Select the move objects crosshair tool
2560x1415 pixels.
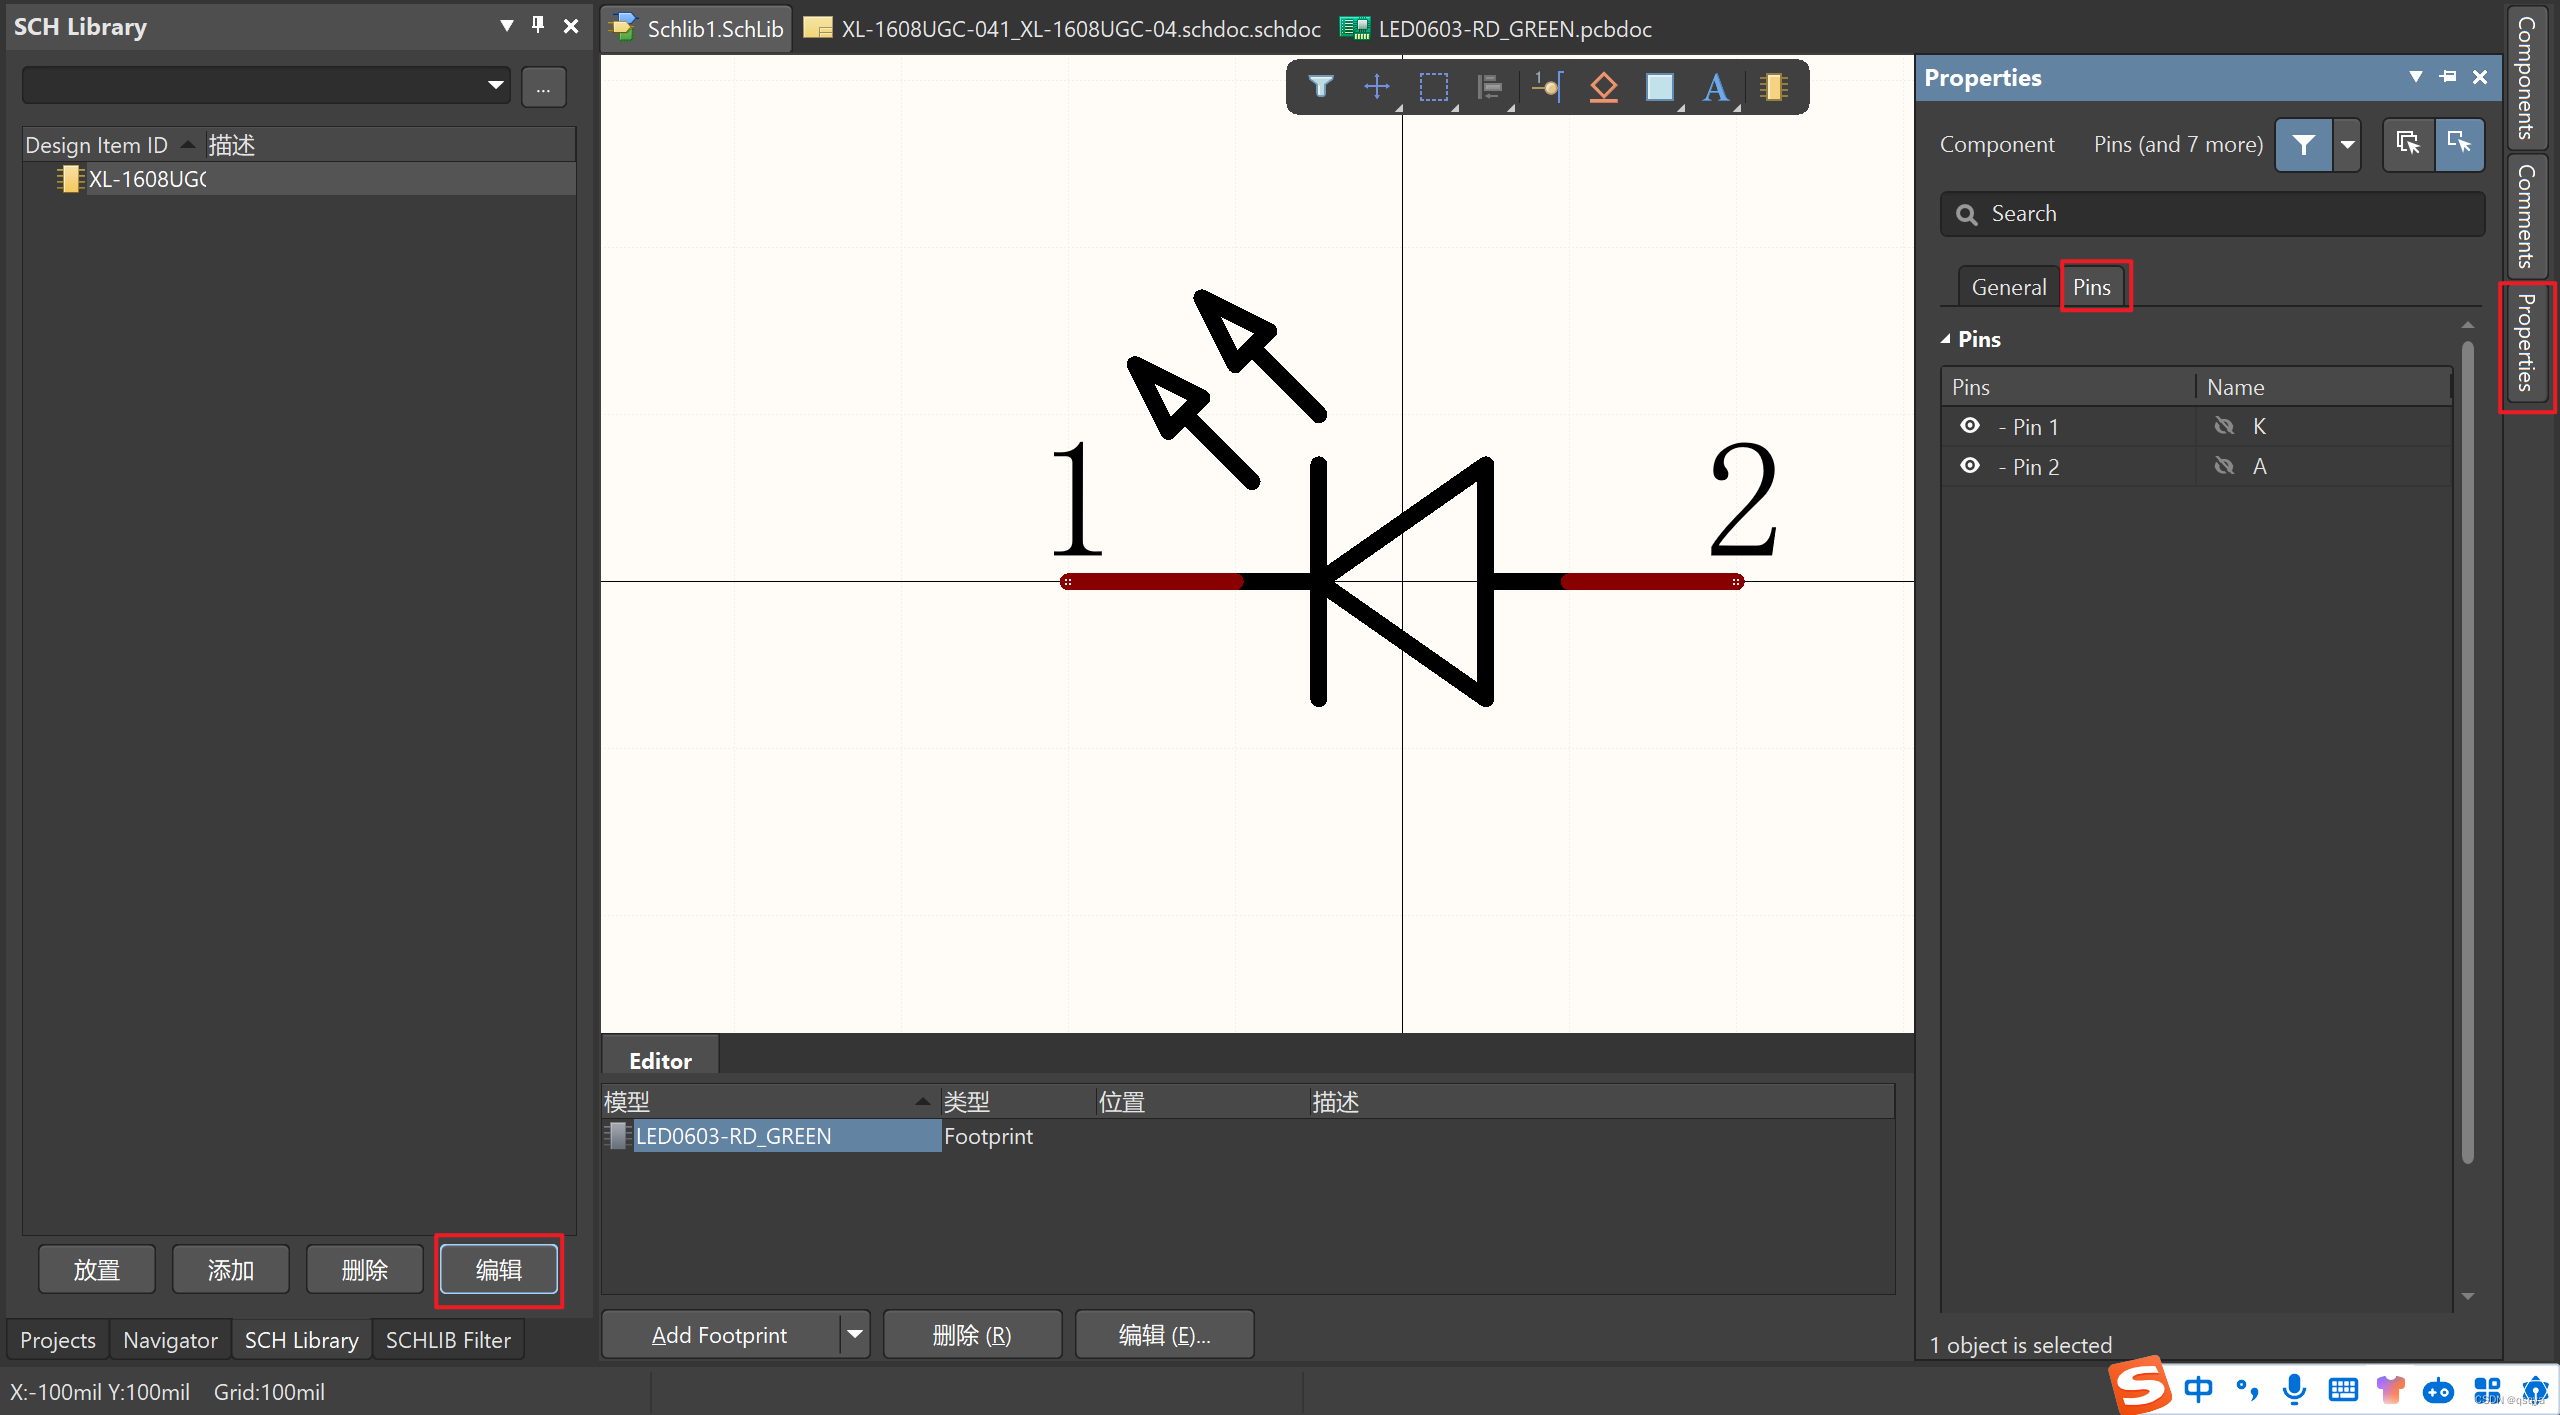point(1377,88)
